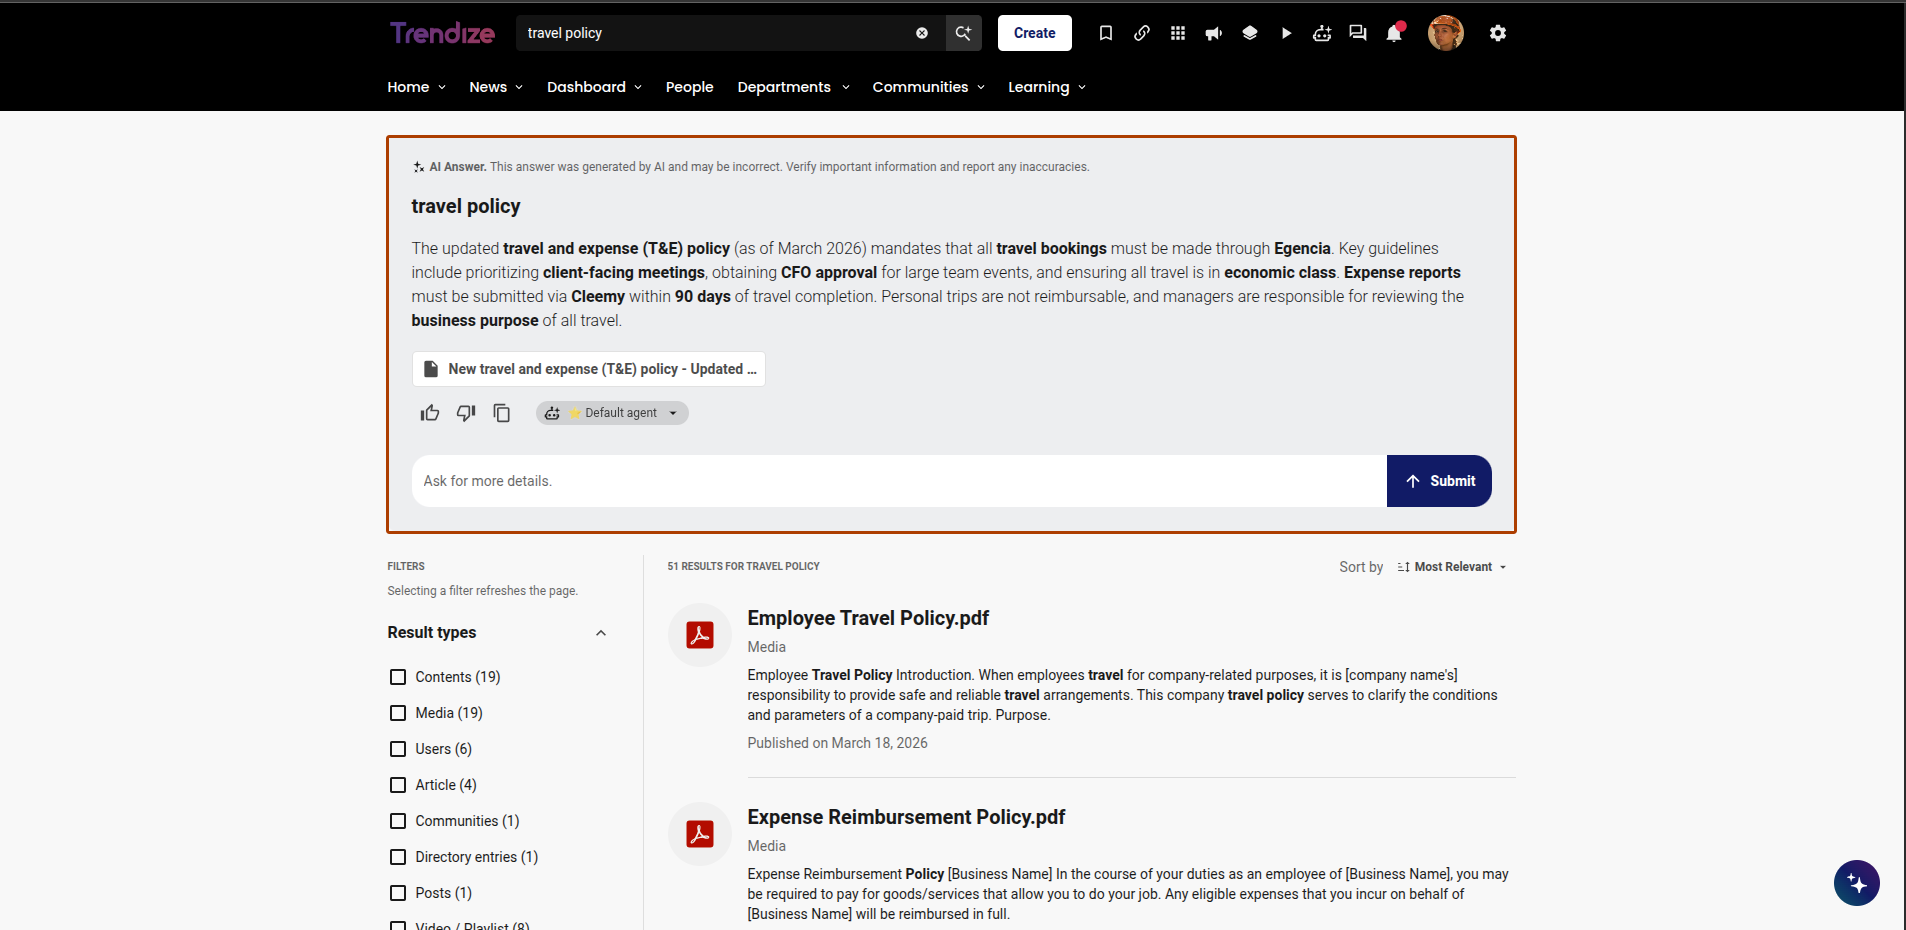Viewport: 1906px width, 930px height.
Task: Click the 'Selecting a filter refreshes the page.' note
Action: pos(483,591)
